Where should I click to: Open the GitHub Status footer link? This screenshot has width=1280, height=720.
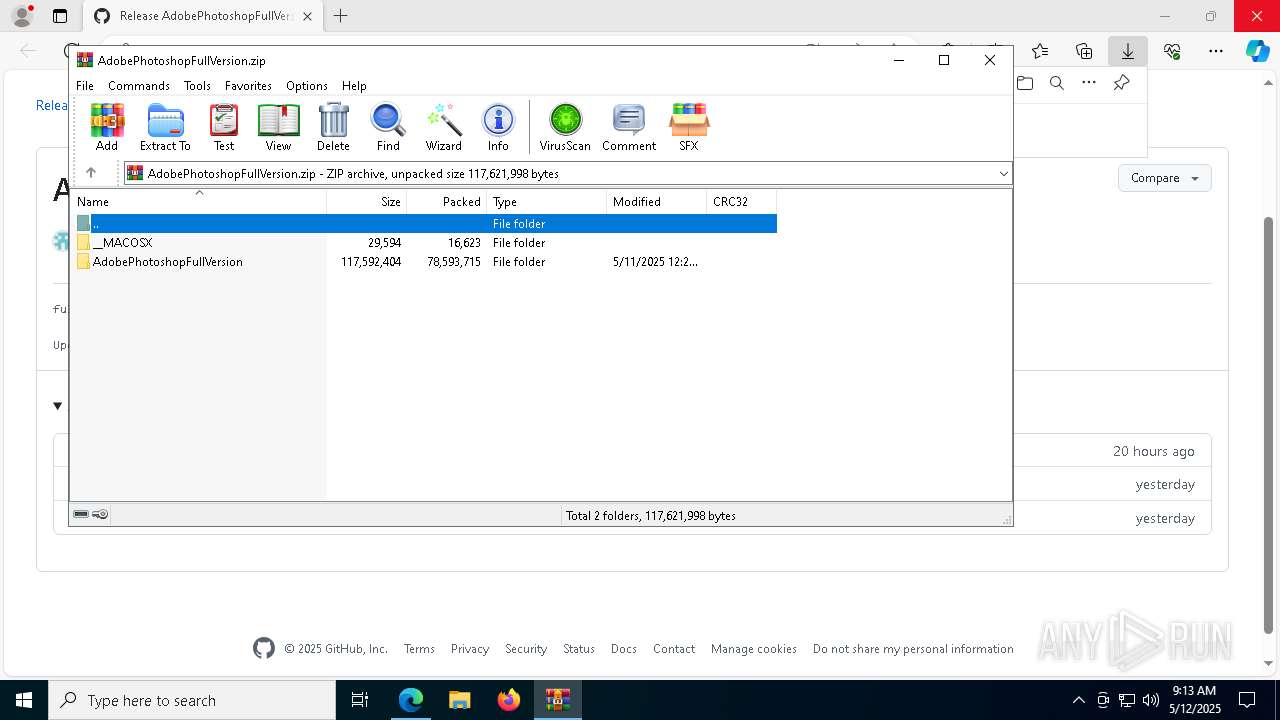pyautogui.click(x=579, y=649)
